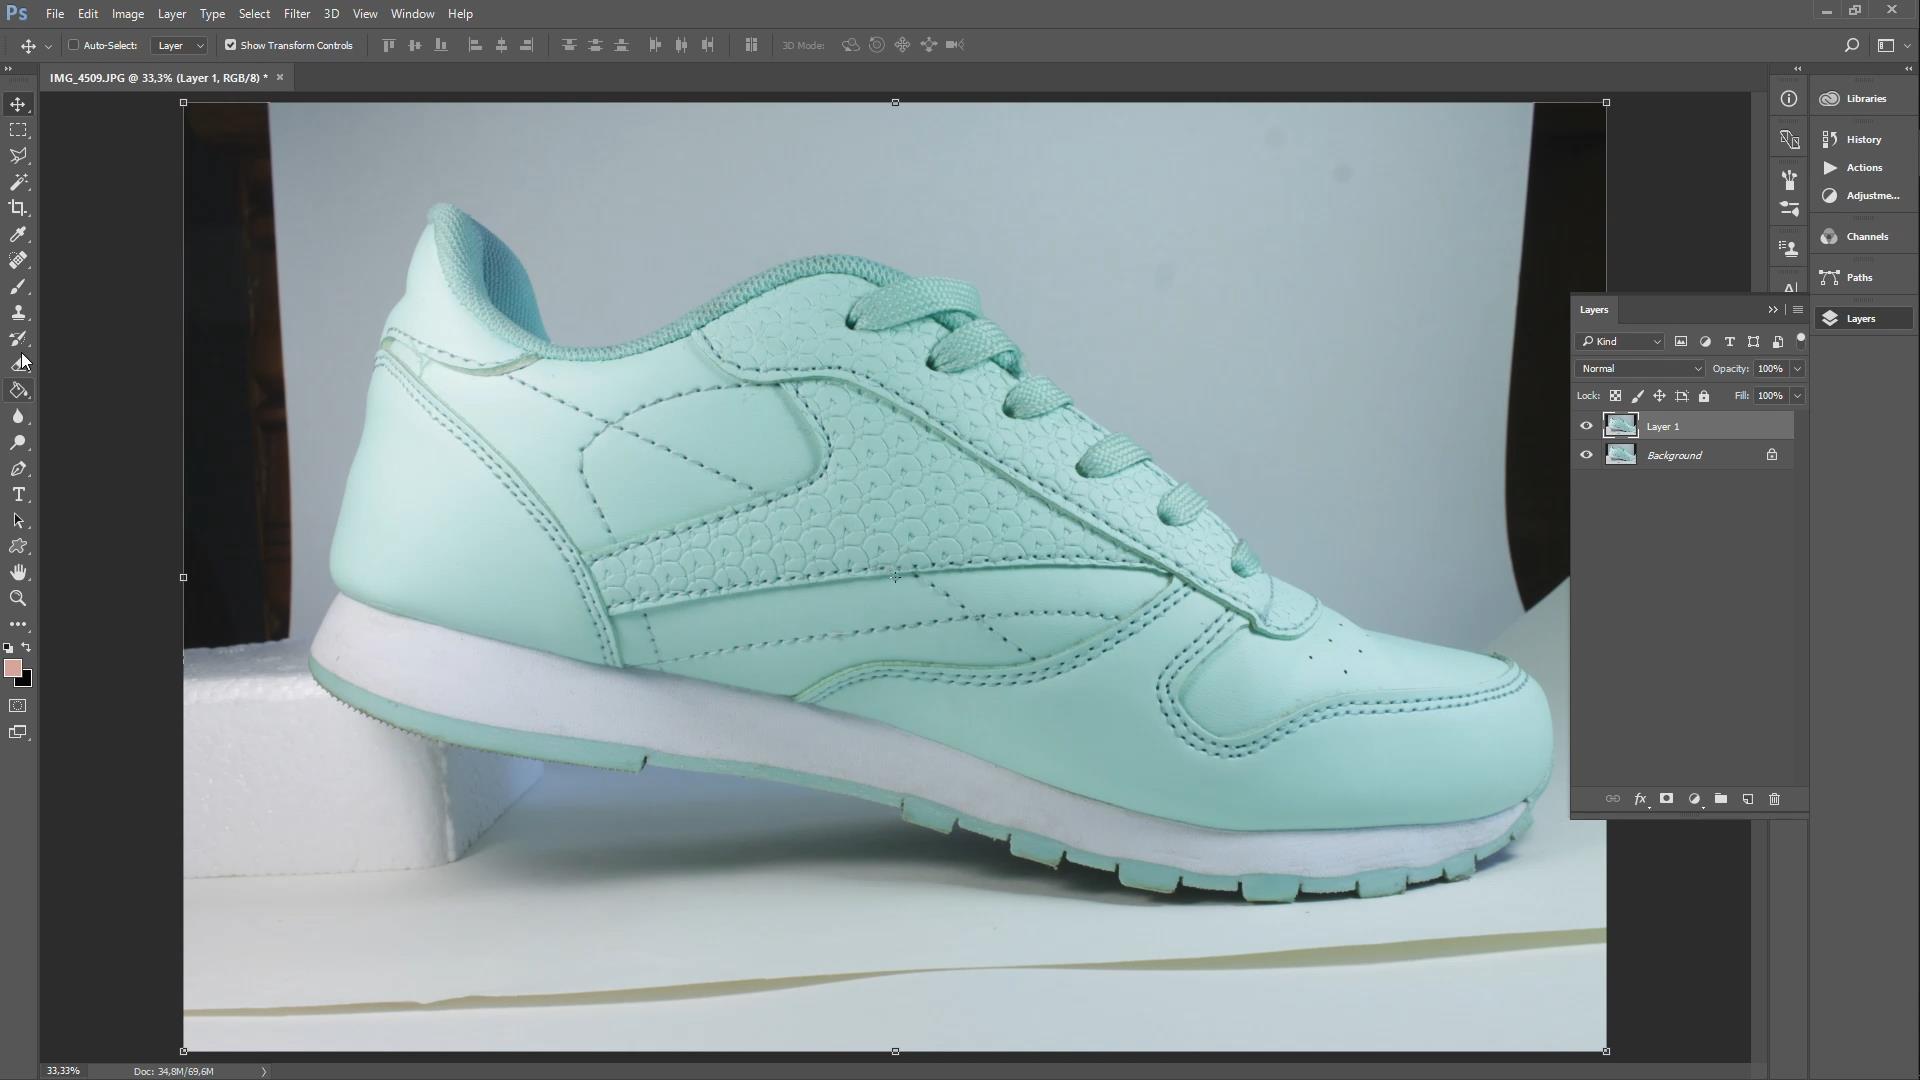Open the Opacity dropdown arrow
The image size is (1920, 1080).
[x=1796, y=368]
